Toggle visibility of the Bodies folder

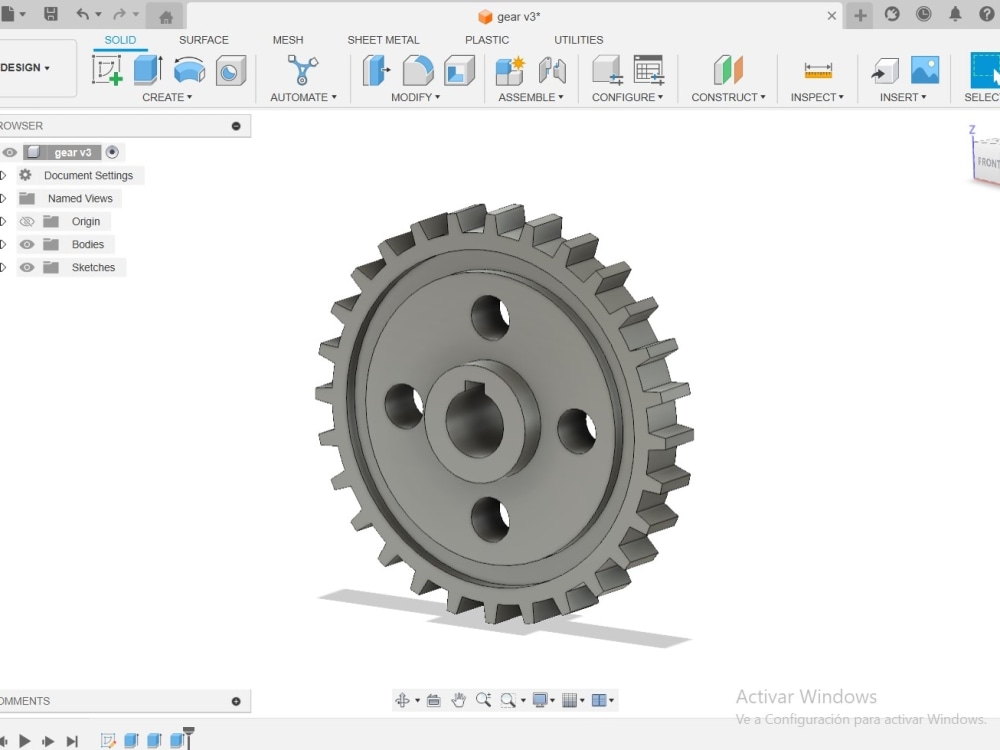click(x=27, y=244)
